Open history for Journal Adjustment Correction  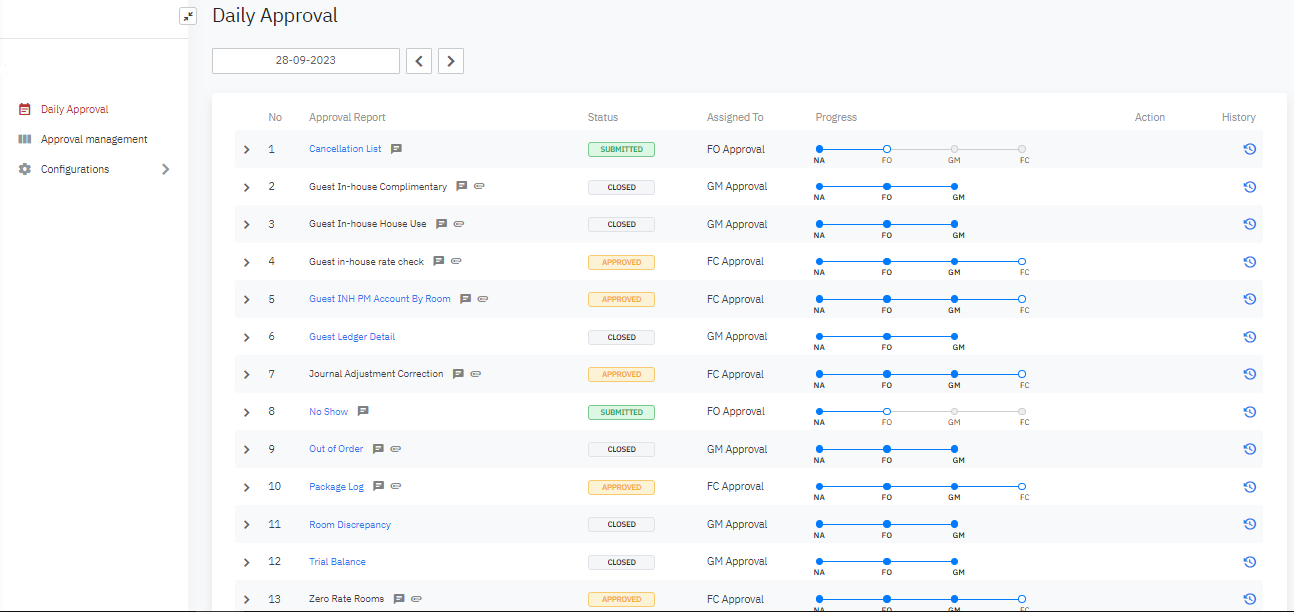[x=1249, y=374]
